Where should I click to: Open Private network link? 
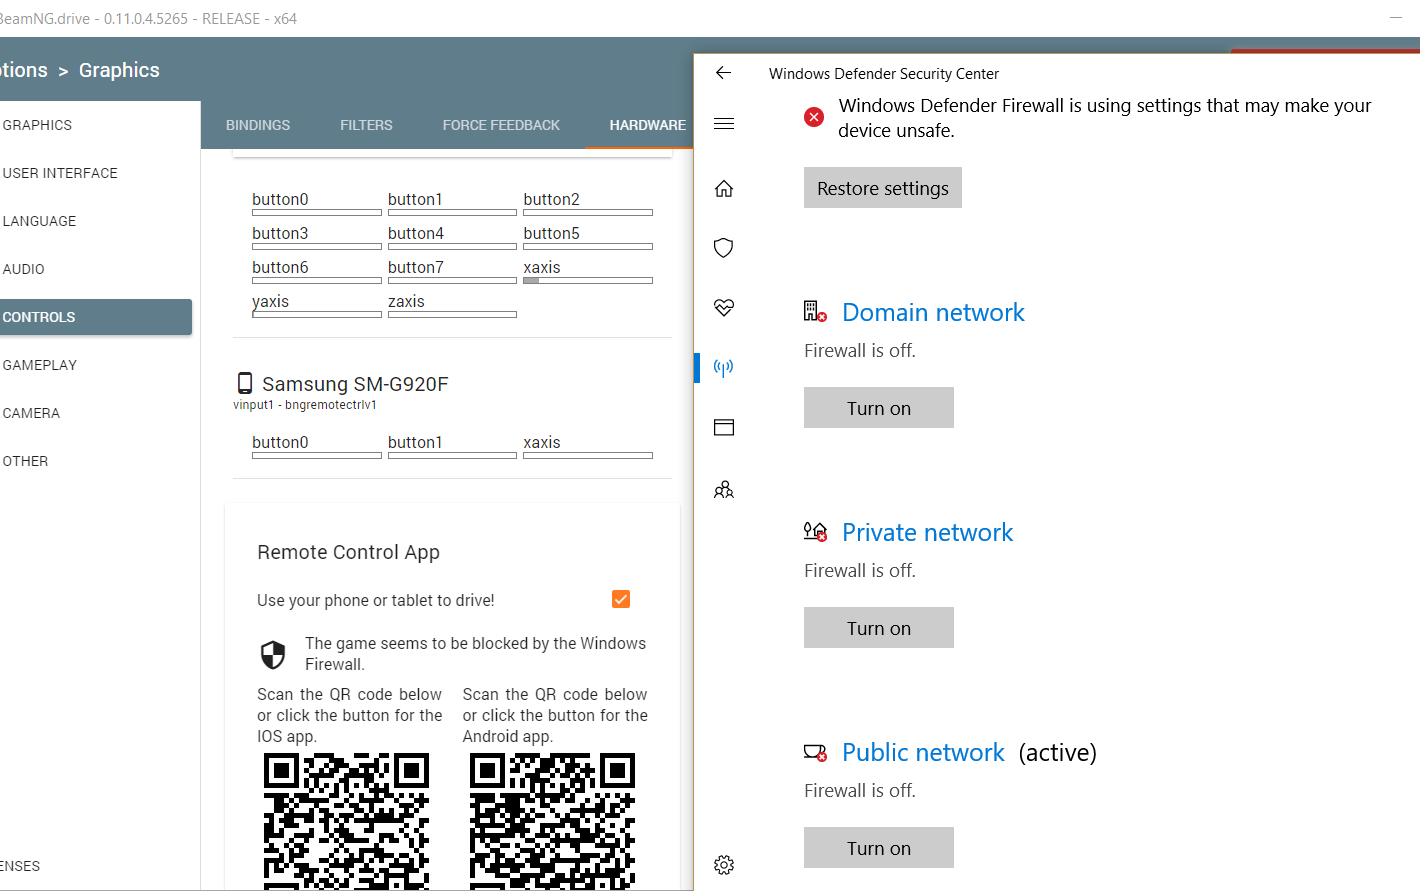coord(928,532)
